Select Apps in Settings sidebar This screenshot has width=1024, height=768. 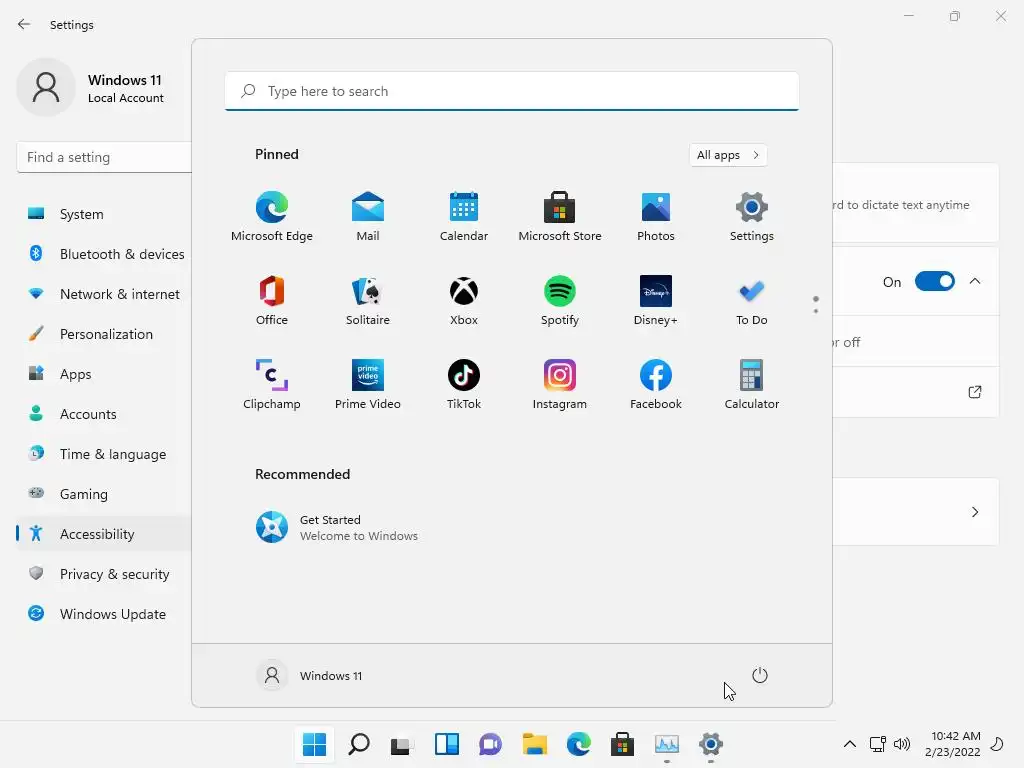[x=104, y=374]
